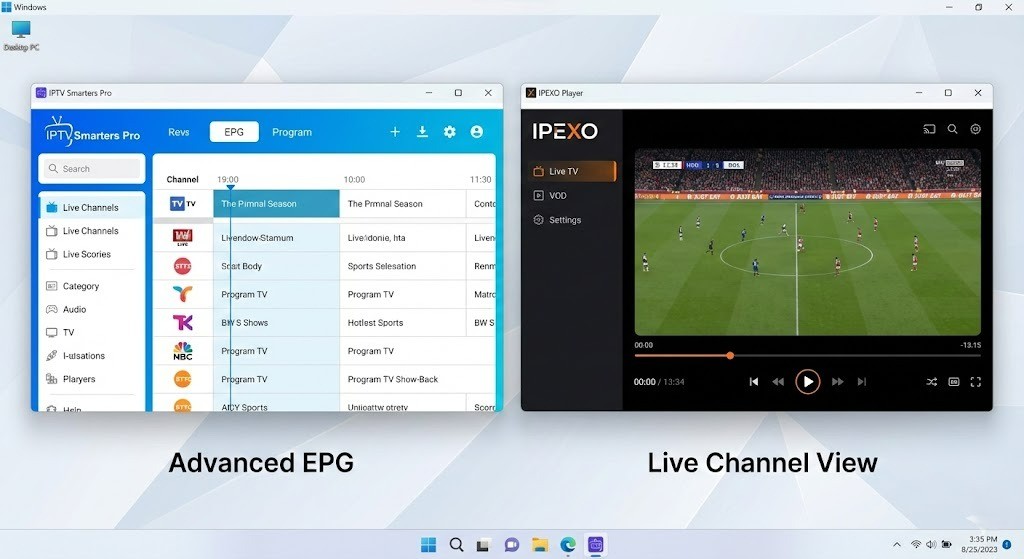Click the gear icon atop IPEXO Player
The height and width of the screenshot is (559, 1024).
coord(976,129)
